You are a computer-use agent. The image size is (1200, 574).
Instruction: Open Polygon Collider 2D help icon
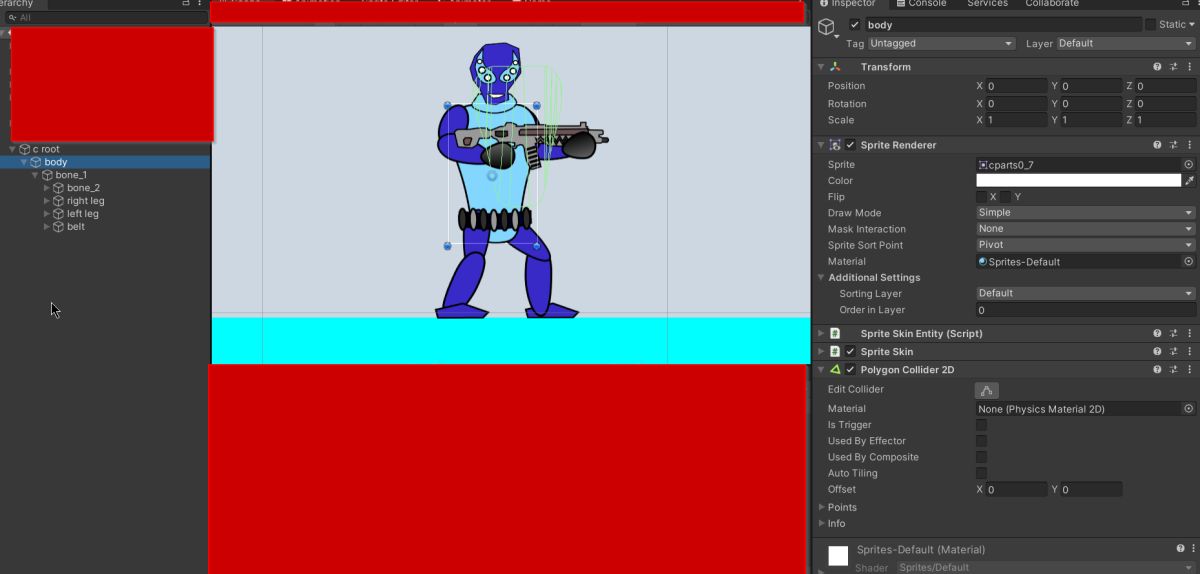(x=1157, y=370)
